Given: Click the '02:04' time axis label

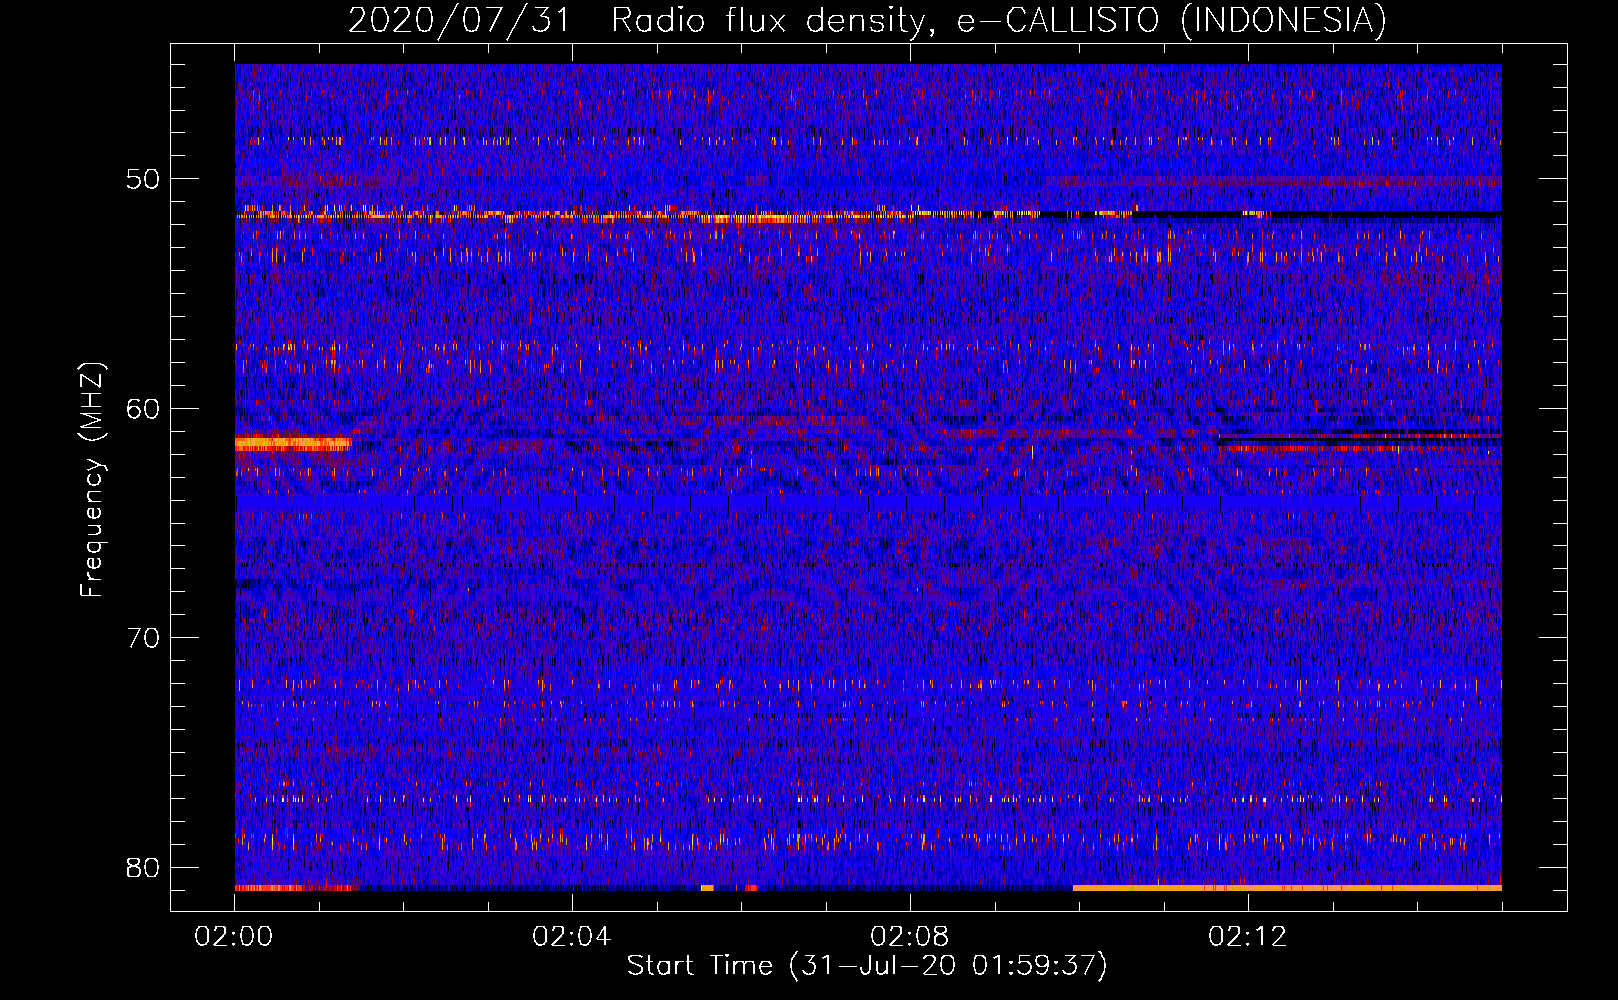Looking at the screenshot, I should [x=572, y=937].
